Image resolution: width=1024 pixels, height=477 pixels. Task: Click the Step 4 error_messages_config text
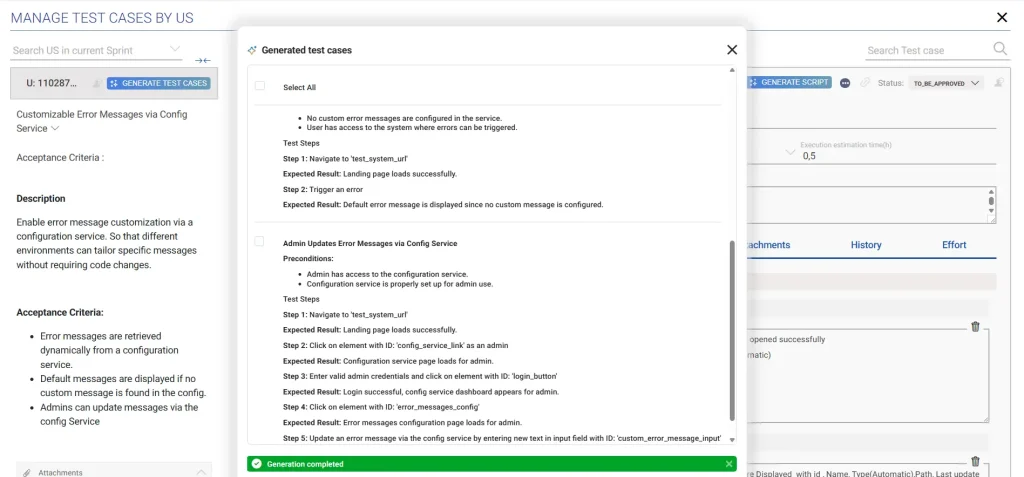(x=381, y=407)
